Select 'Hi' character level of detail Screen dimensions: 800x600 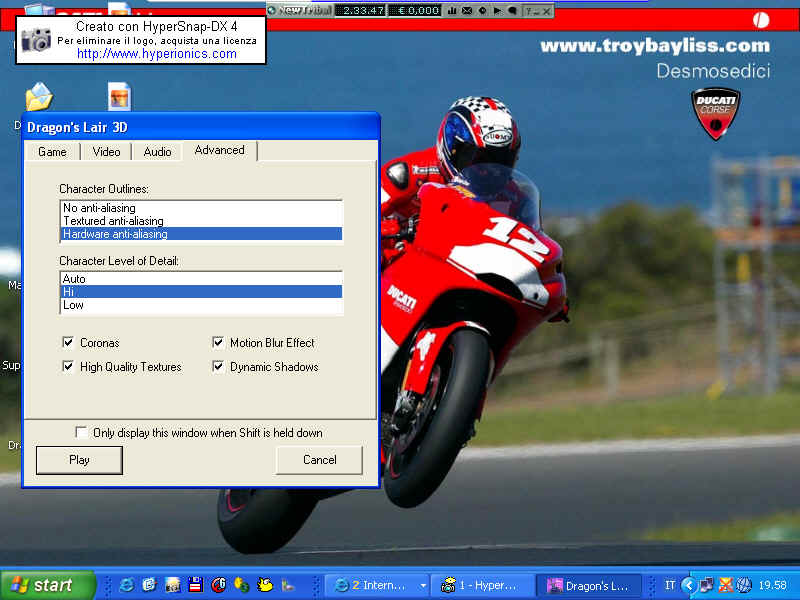point(201,292)
